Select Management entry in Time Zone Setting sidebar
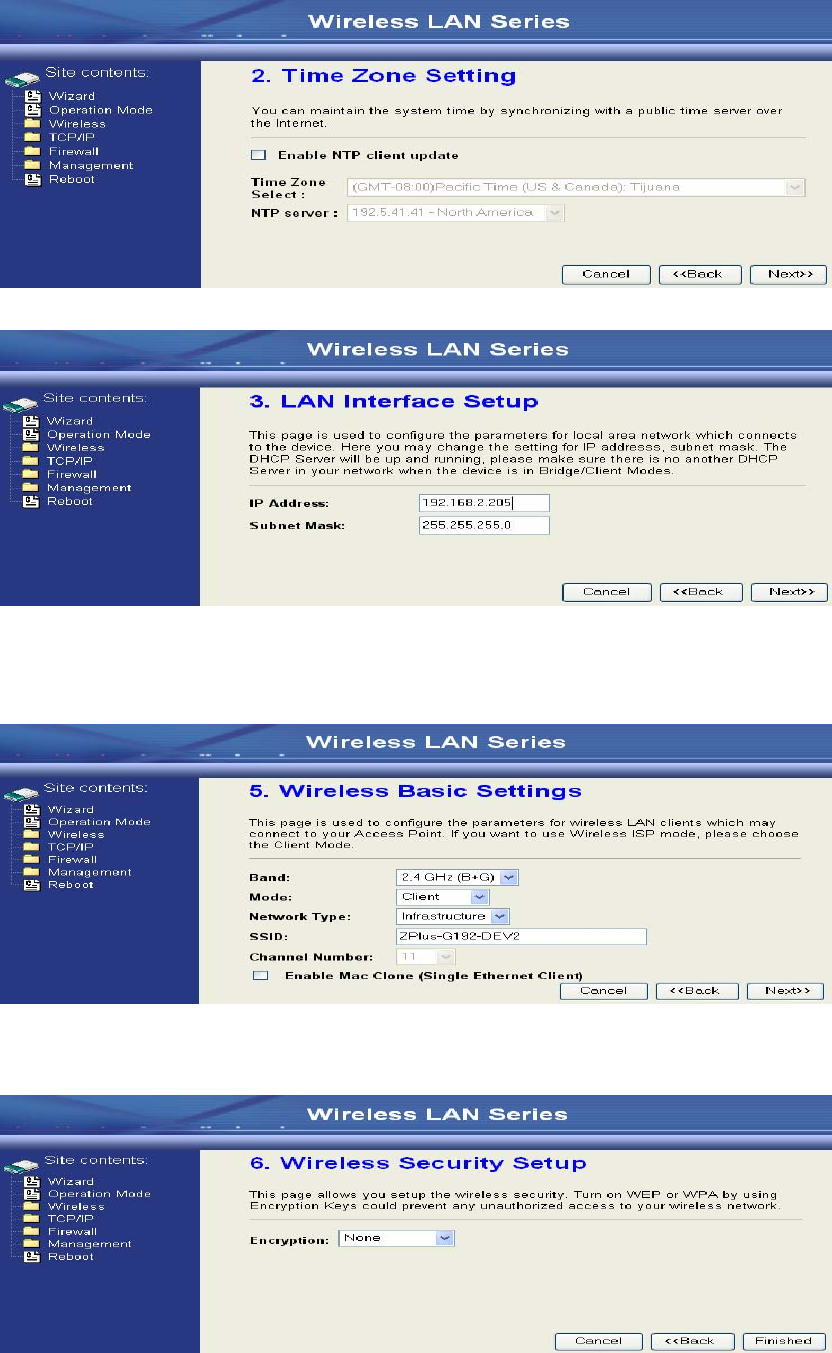 pos(91,166)
